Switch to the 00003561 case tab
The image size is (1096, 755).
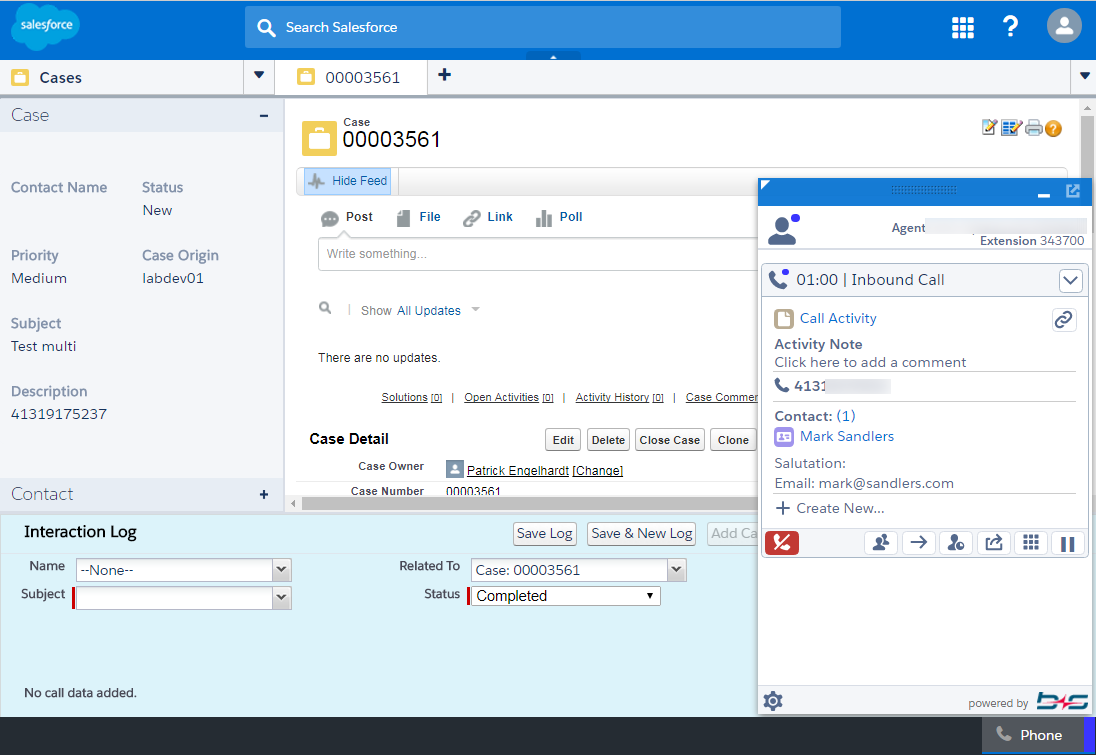pos(351,77)
